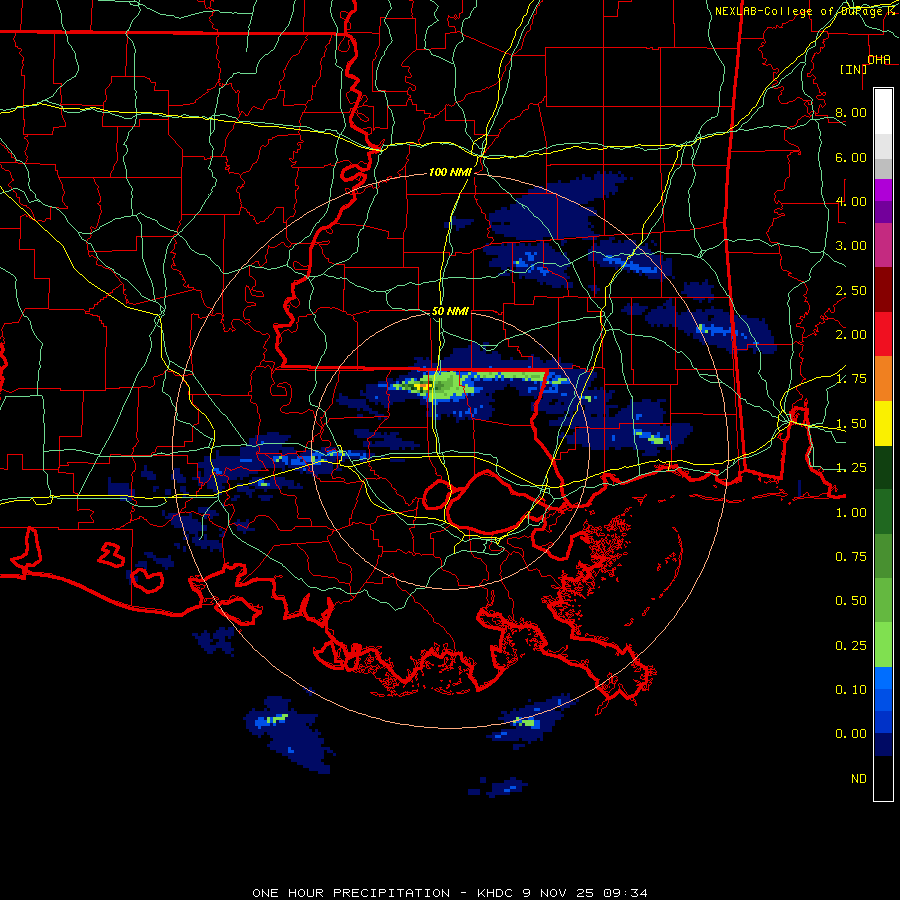The width and height of the screenshot is (900, 900).
Task: Click the 4.00 legend value
Action: pyautogui.click(x=850, y=201)
